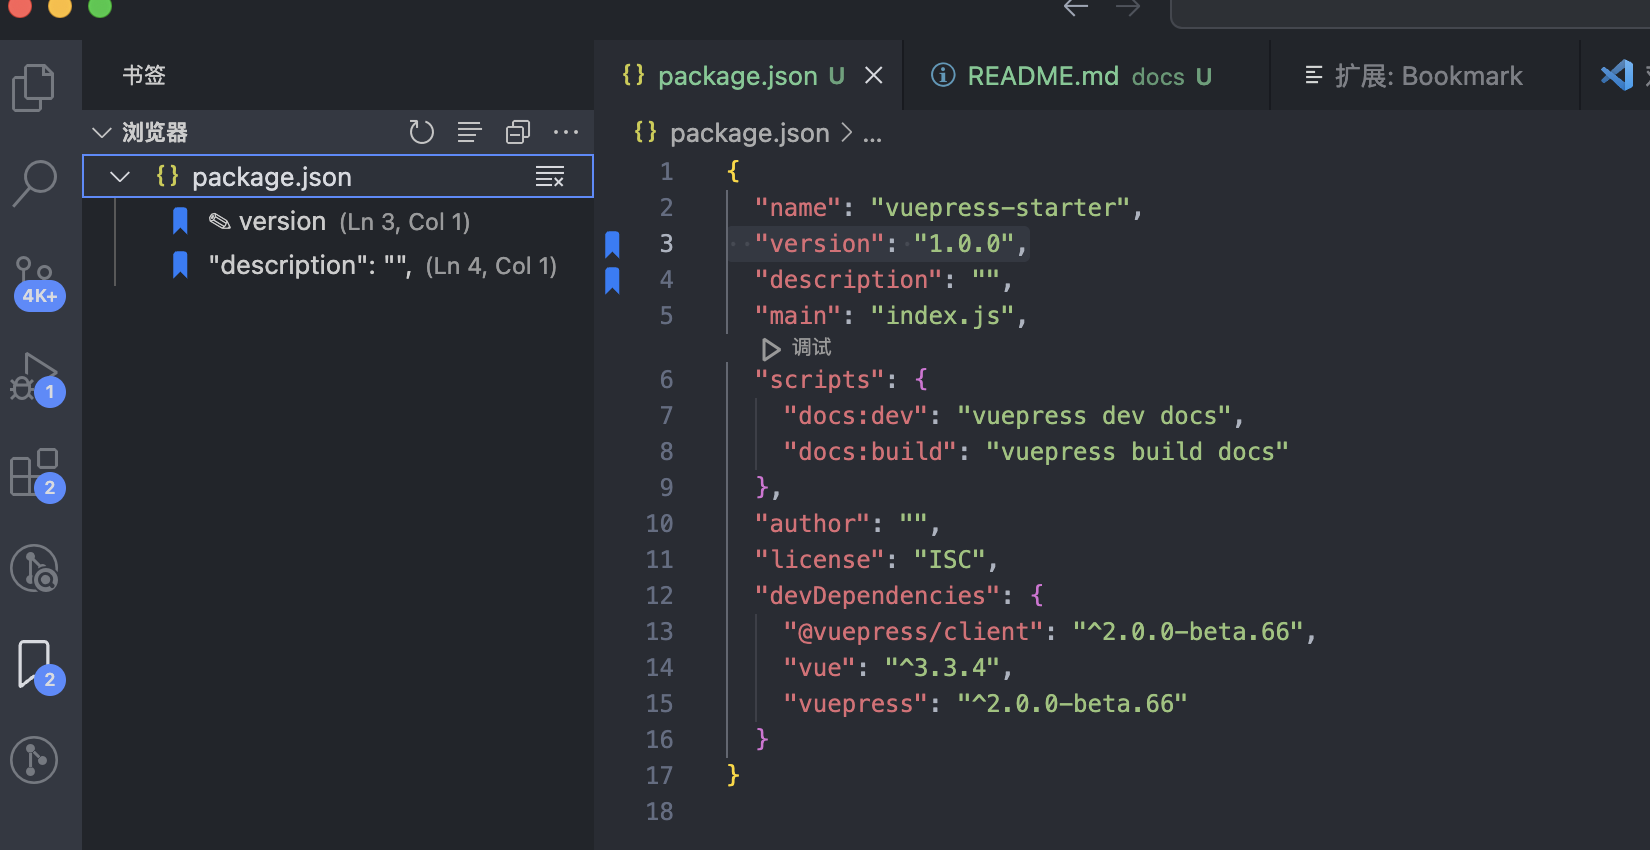Open the Bookmarks view in activity bar
1650x850 pixels.
point(36,665)
